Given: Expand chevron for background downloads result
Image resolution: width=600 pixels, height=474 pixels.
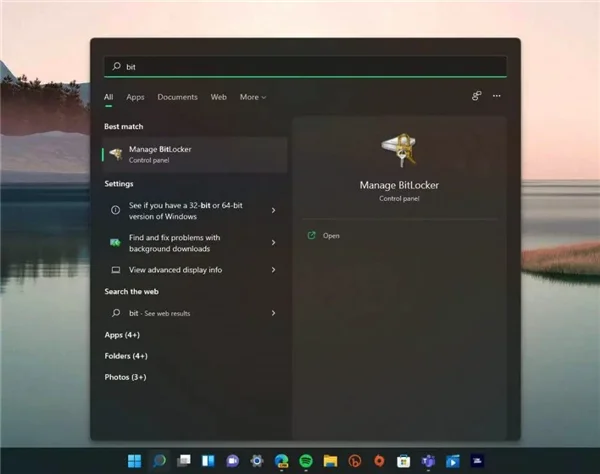Looking at the screenshot, I should point(273,243).
